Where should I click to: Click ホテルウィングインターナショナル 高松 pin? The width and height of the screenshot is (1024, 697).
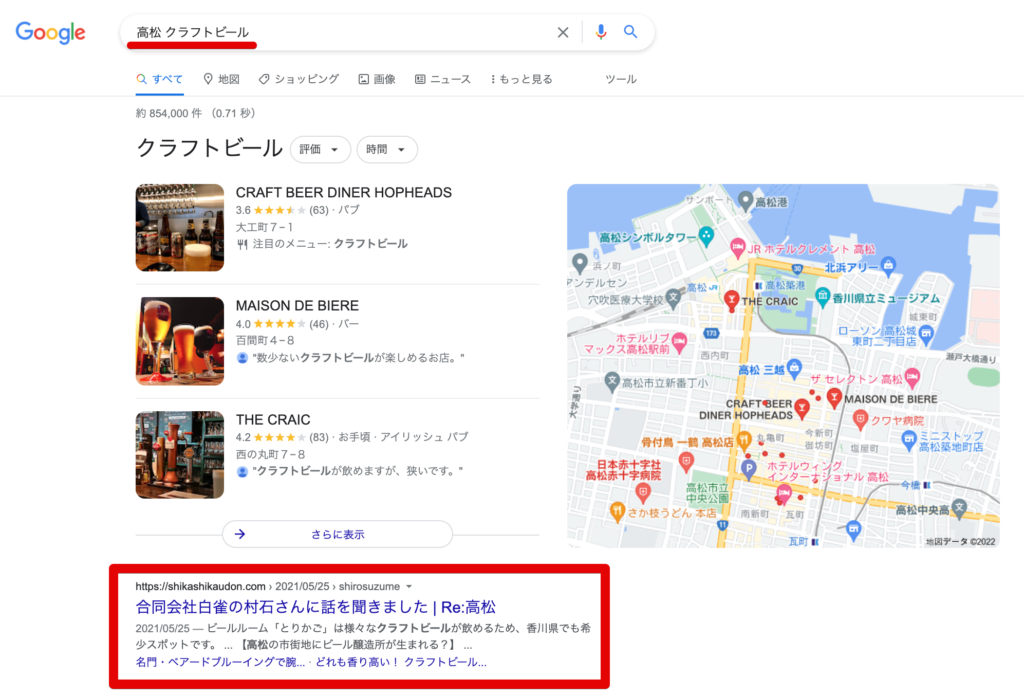[x=784, y=494]
